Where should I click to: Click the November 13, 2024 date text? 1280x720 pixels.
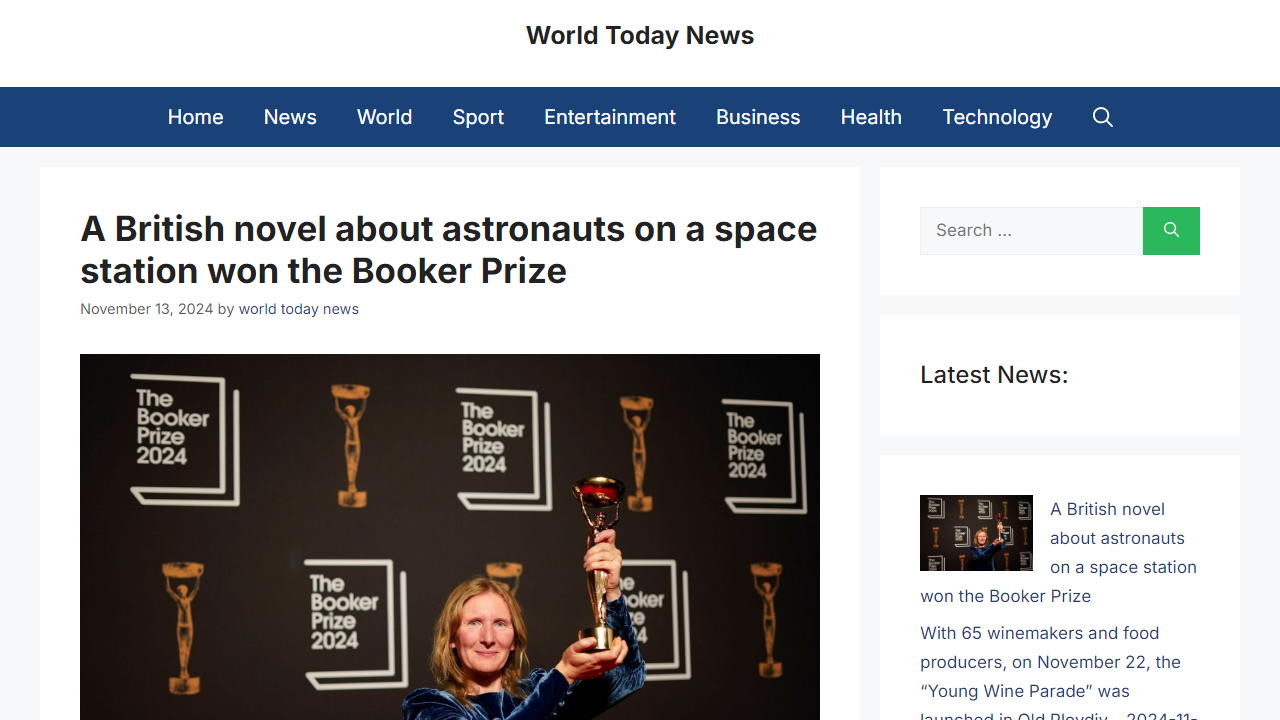tap(146, 309)
